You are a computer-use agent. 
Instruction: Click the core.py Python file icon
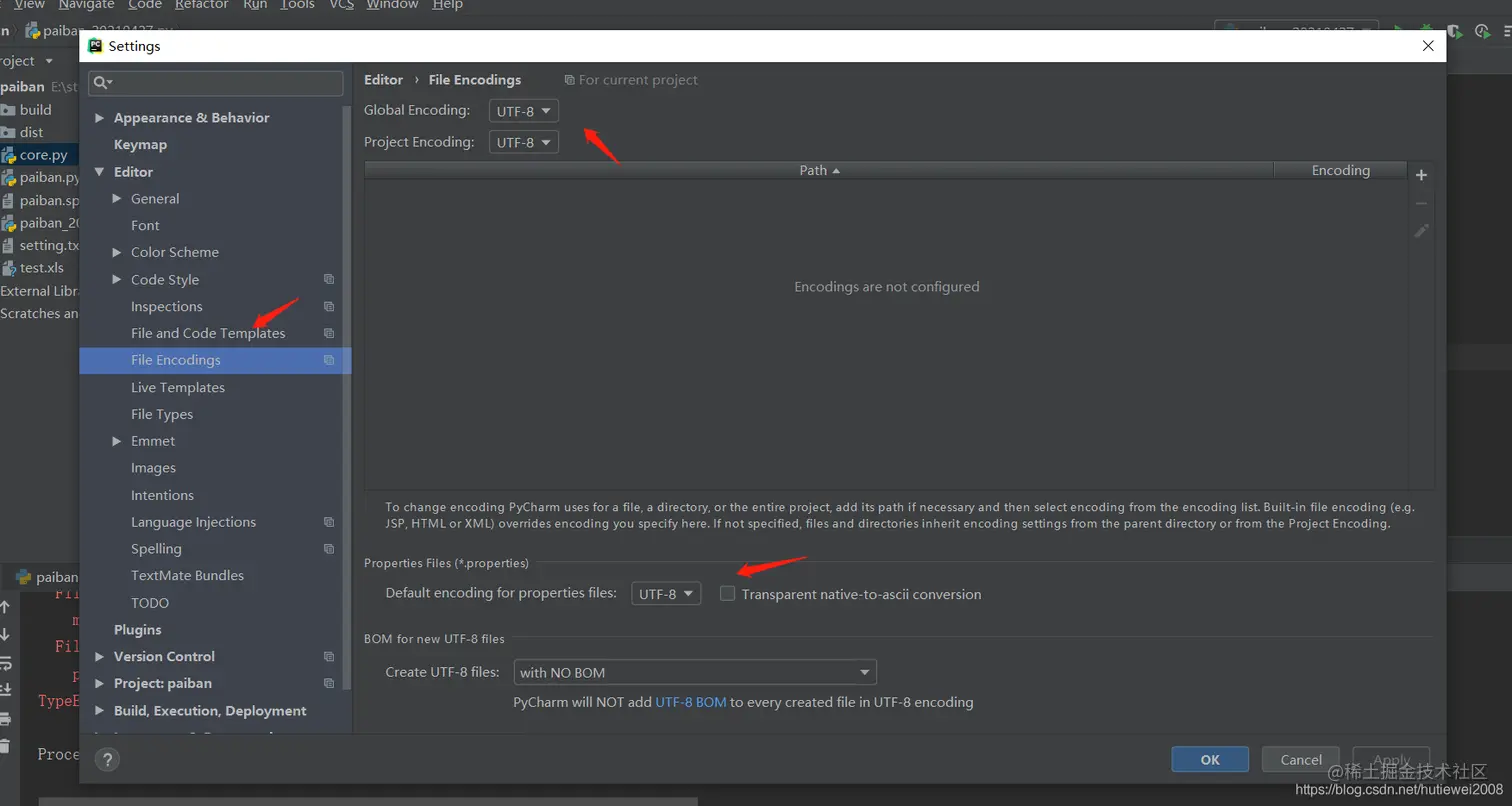9,155
